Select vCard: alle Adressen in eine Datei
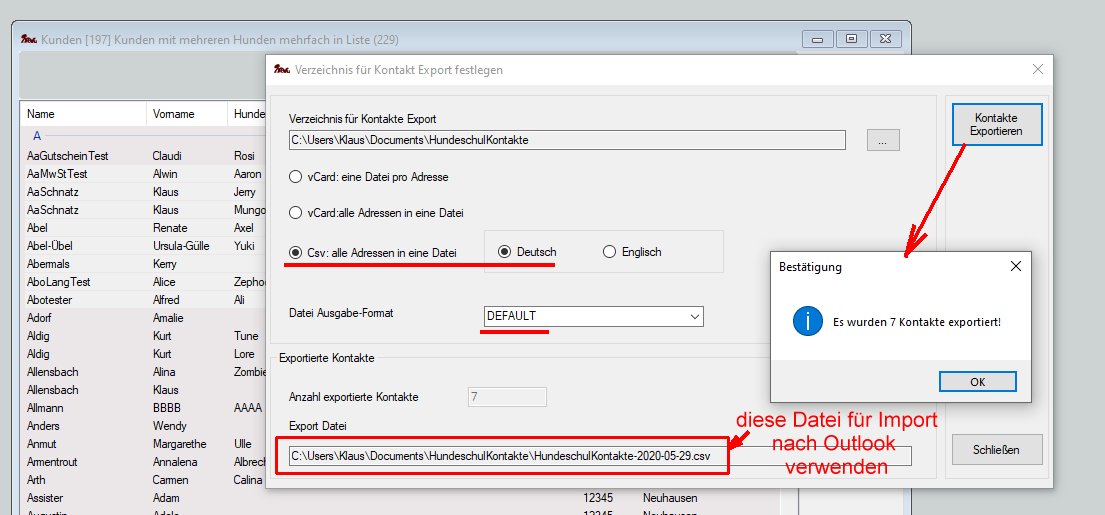The image size is (1105, 515). (x=295, y=213)
